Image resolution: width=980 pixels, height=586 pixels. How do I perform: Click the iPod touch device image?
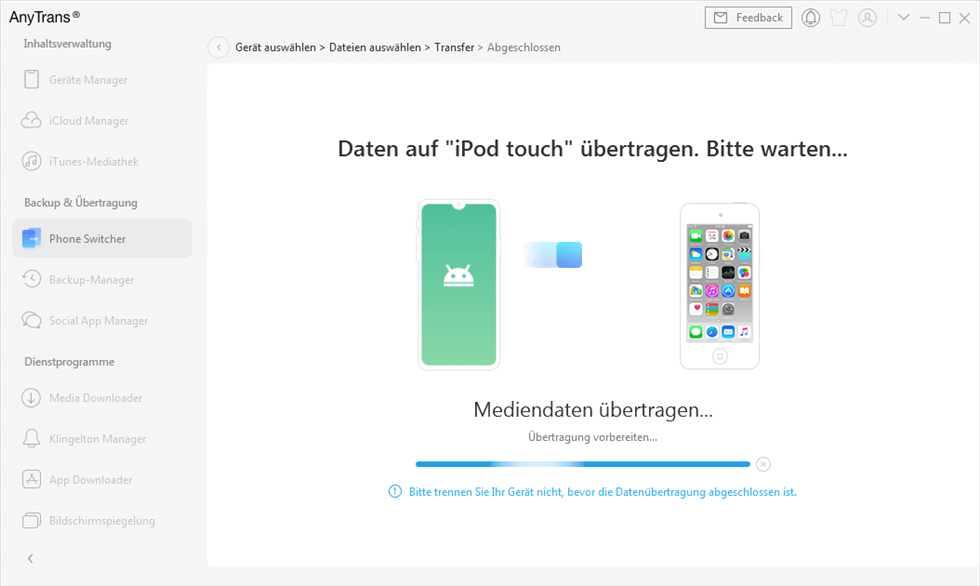click(719, 286)
